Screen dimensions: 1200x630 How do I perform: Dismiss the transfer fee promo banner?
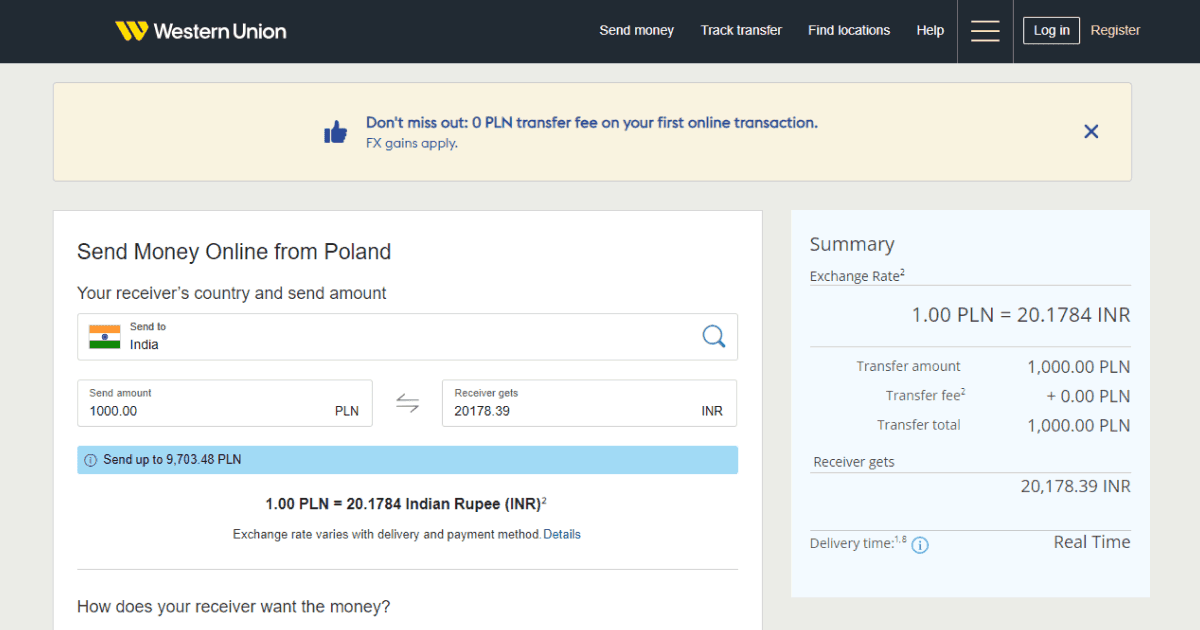click(1091, 131)
